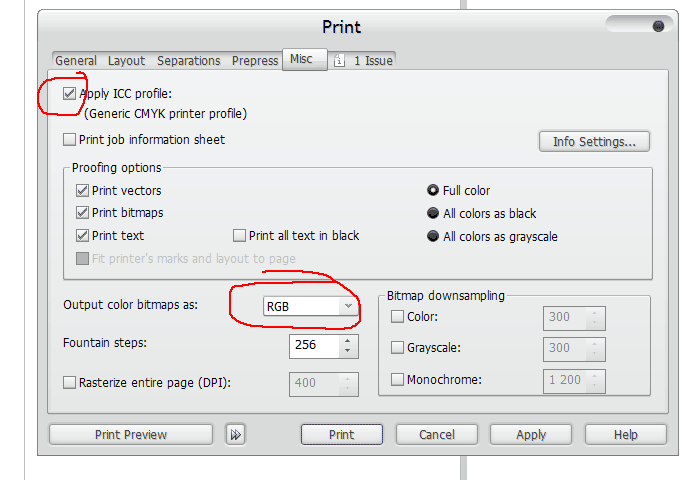698x480 pixels.
Task: Select the Full color radio button
Action: click(433, 191)
